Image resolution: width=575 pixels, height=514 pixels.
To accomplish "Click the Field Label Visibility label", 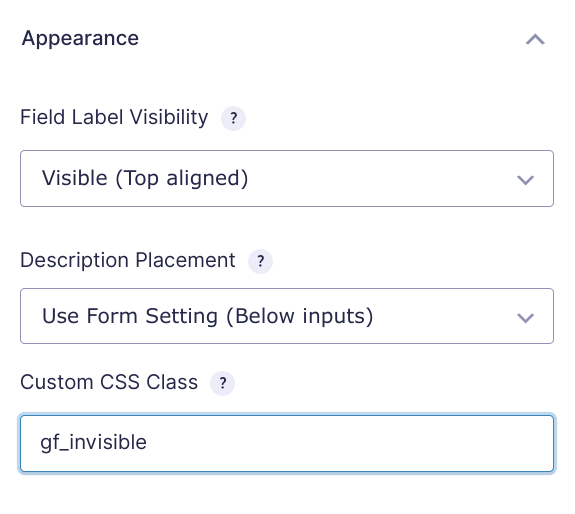I will (114, 118).
